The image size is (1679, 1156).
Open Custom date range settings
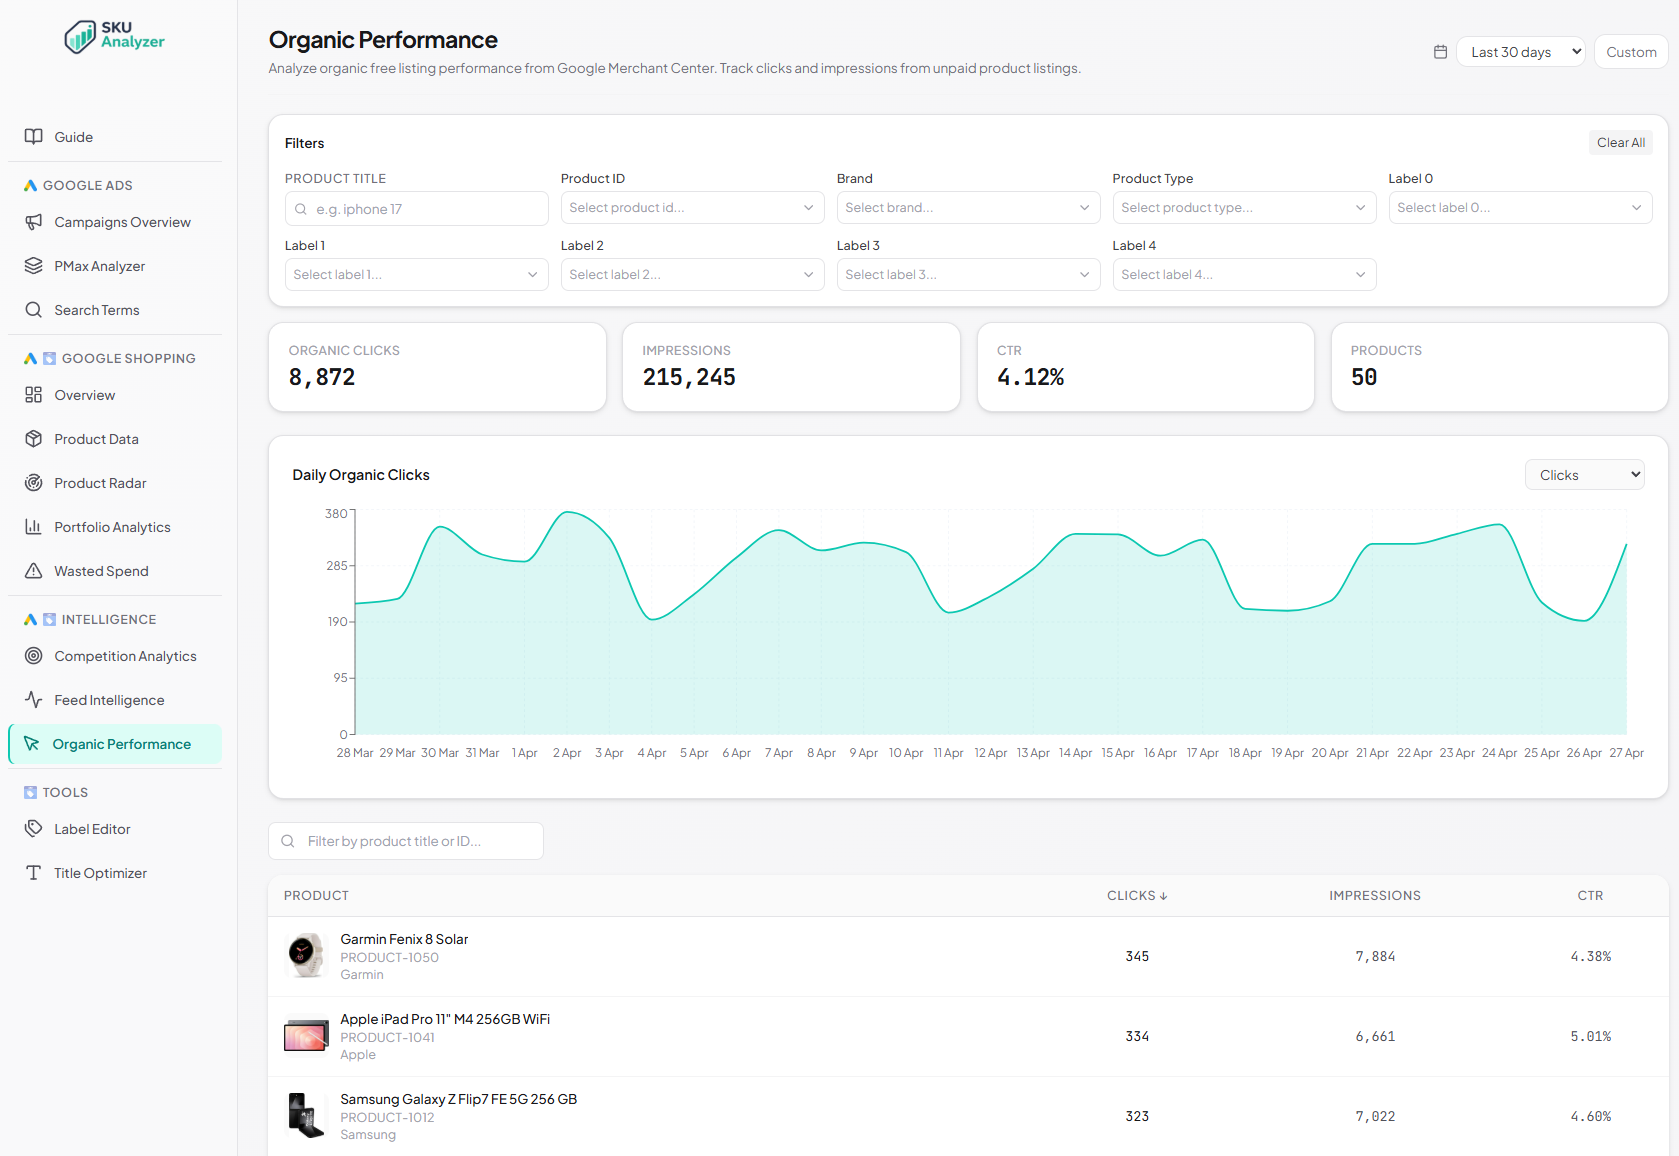[x=1630, y=51]
